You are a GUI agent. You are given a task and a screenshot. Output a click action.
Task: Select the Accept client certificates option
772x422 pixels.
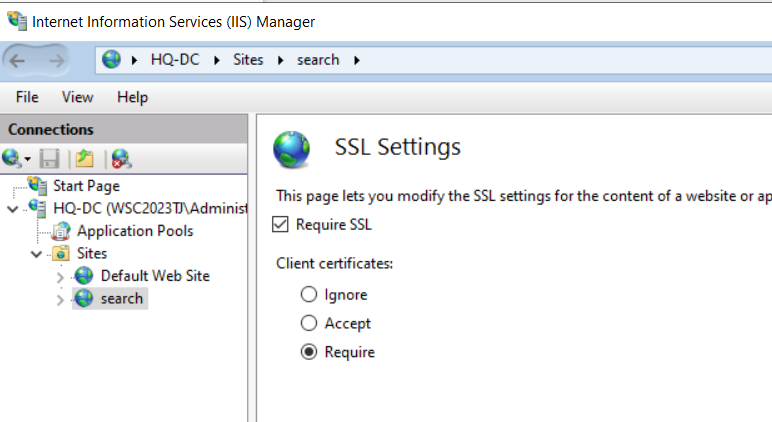pyautogui.click(x=309, y=323)
